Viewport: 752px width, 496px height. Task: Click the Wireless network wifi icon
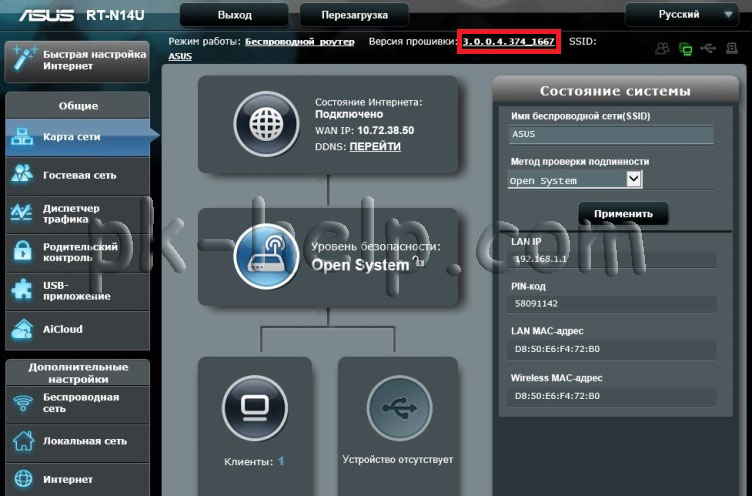[23, 403]
